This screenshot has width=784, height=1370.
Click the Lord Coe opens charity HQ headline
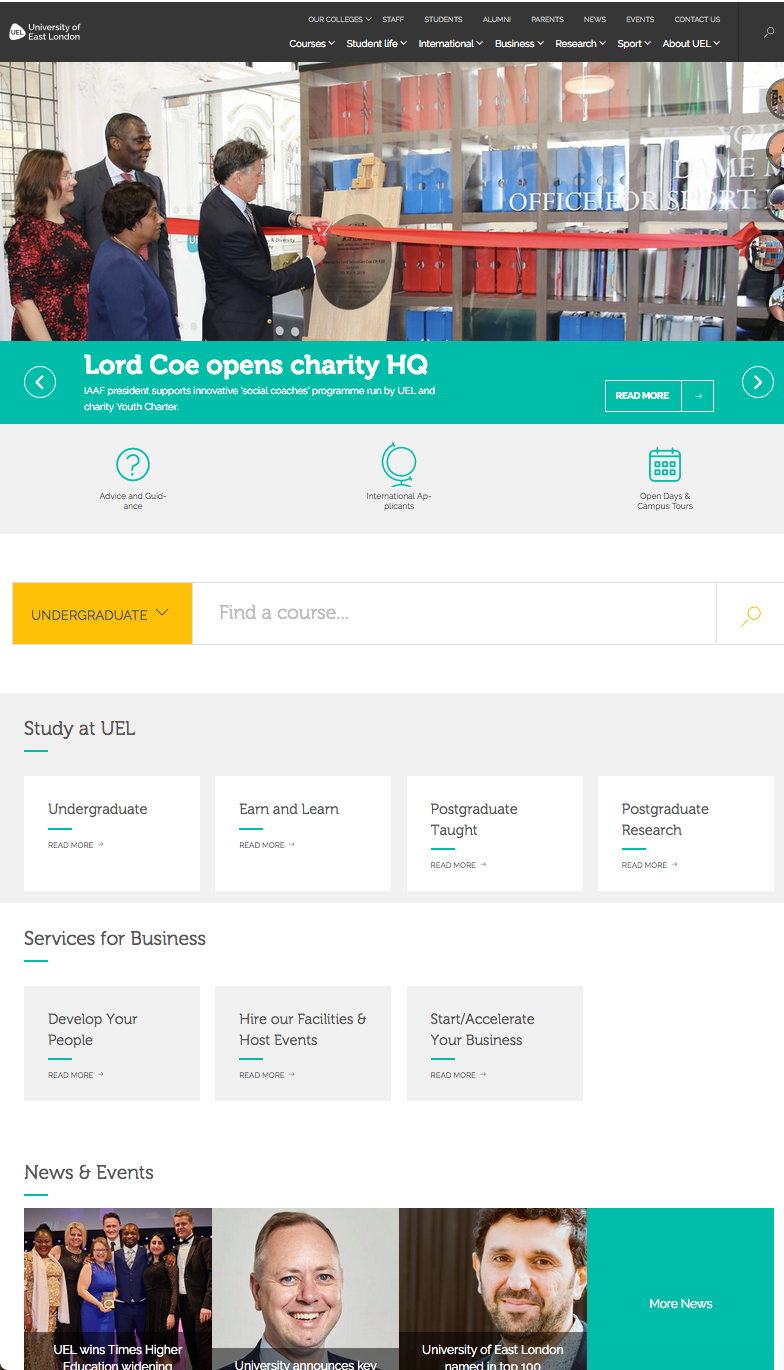coord(256,364)
